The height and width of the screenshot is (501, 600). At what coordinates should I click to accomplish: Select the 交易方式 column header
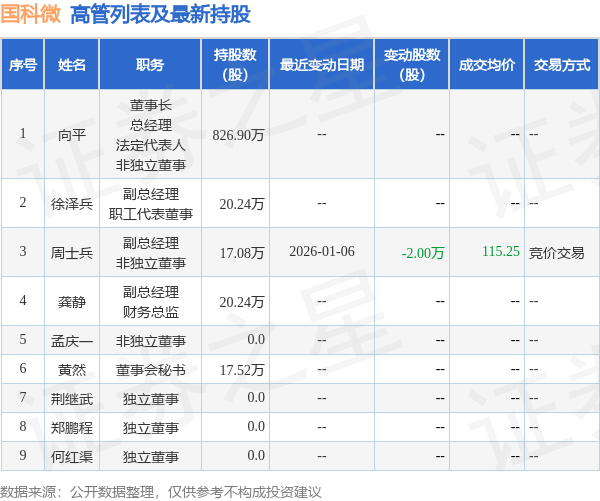pos(562,64)
